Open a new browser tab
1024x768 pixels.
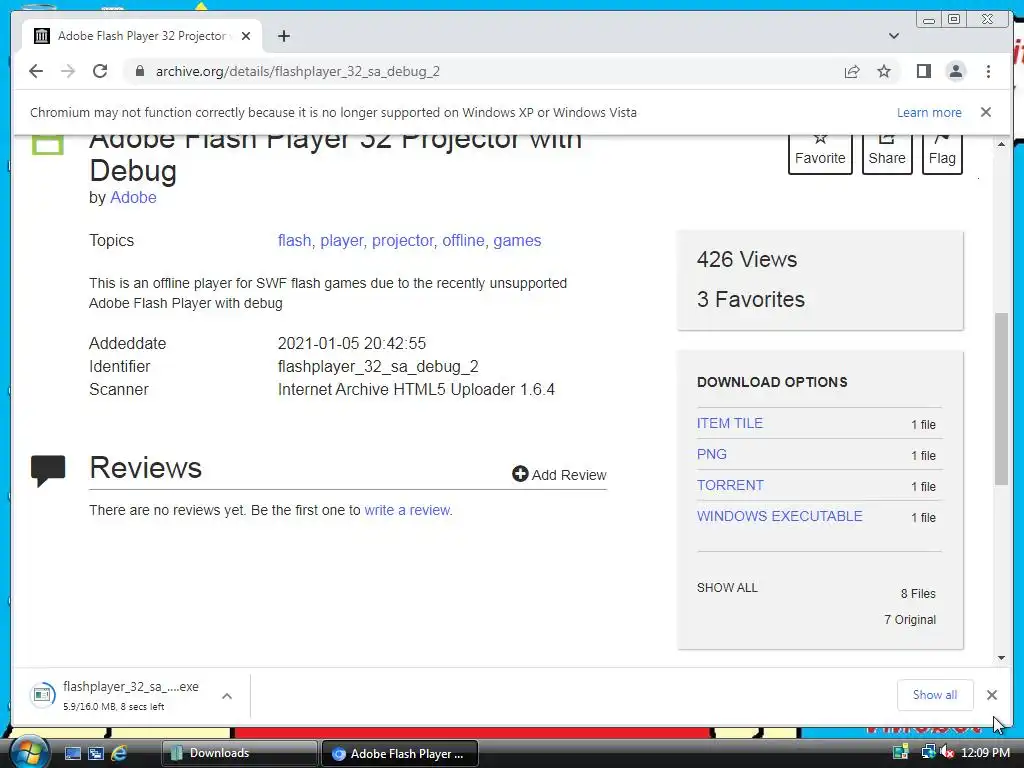point(283,36)
